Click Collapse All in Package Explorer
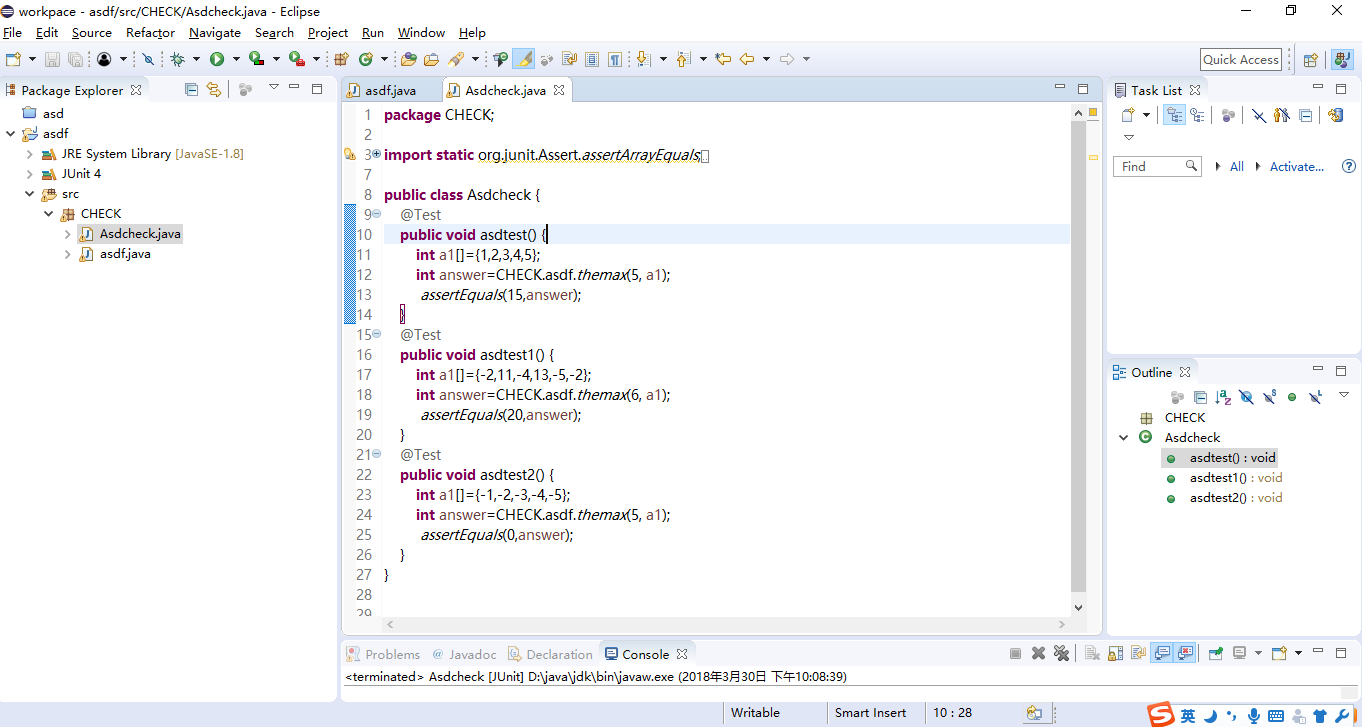The width and height of the screenshot is (1362, 727). click(x=192, y=89)
